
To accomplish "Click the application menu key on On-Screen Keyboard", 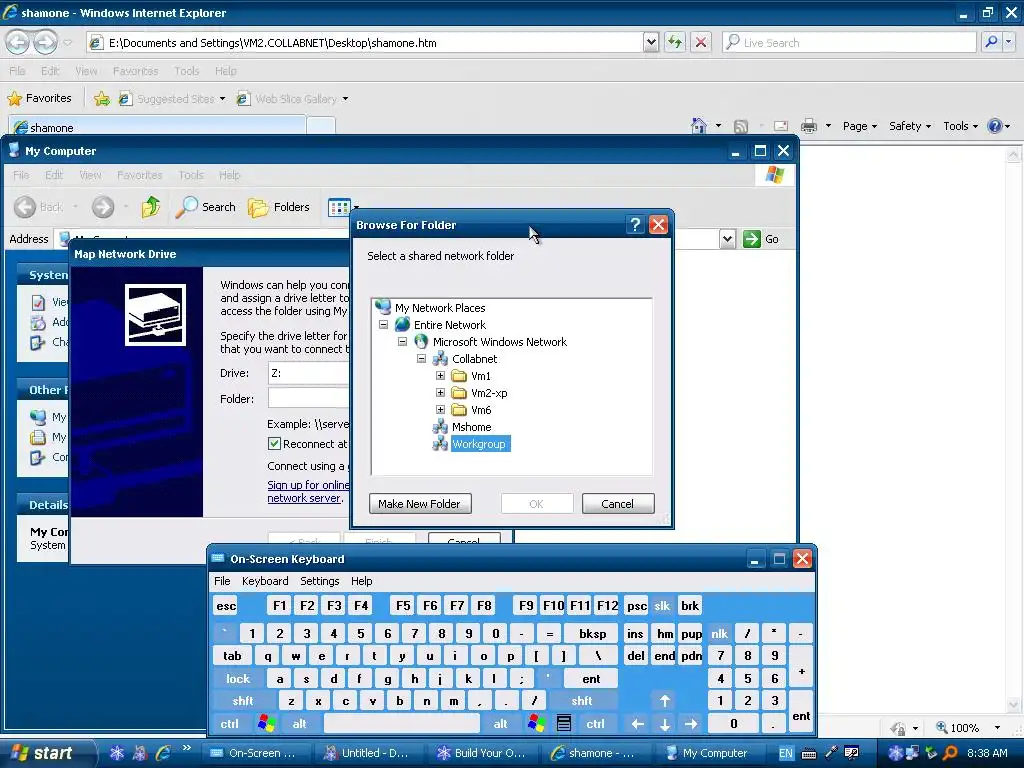I will point(564,724).
